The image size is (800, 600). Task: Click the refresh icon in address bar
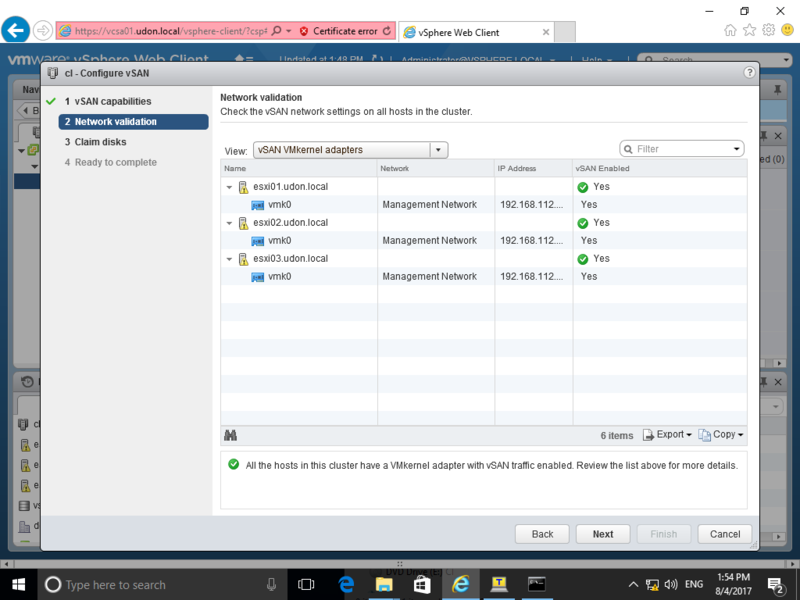[x=387, y=31]
